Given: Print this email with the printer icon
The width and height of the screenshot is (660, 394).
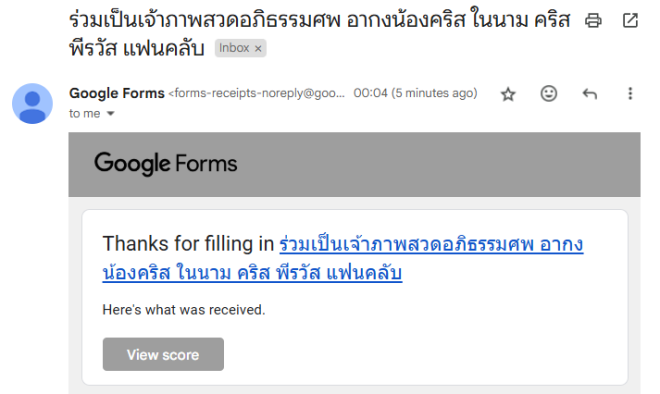Looking at the screenshot, I should 593,20.
